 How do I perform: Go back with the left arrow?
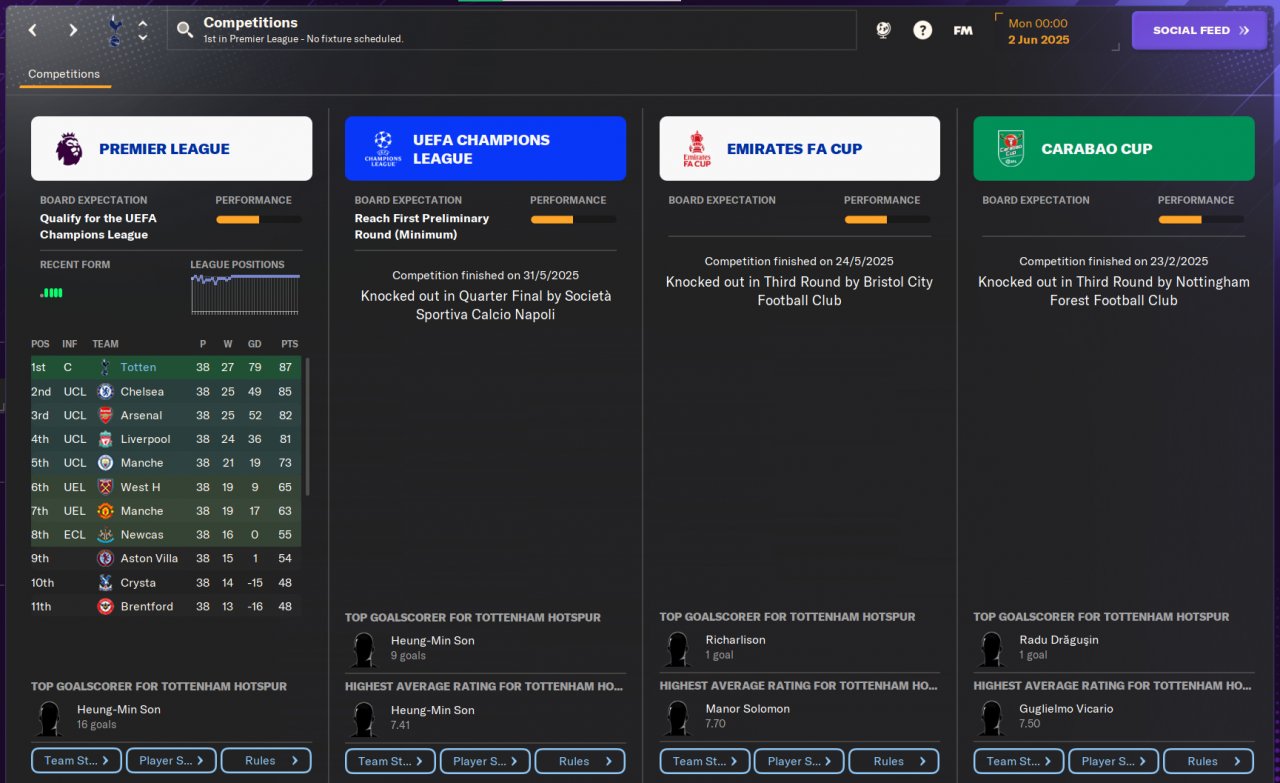[x=33, y=30]
